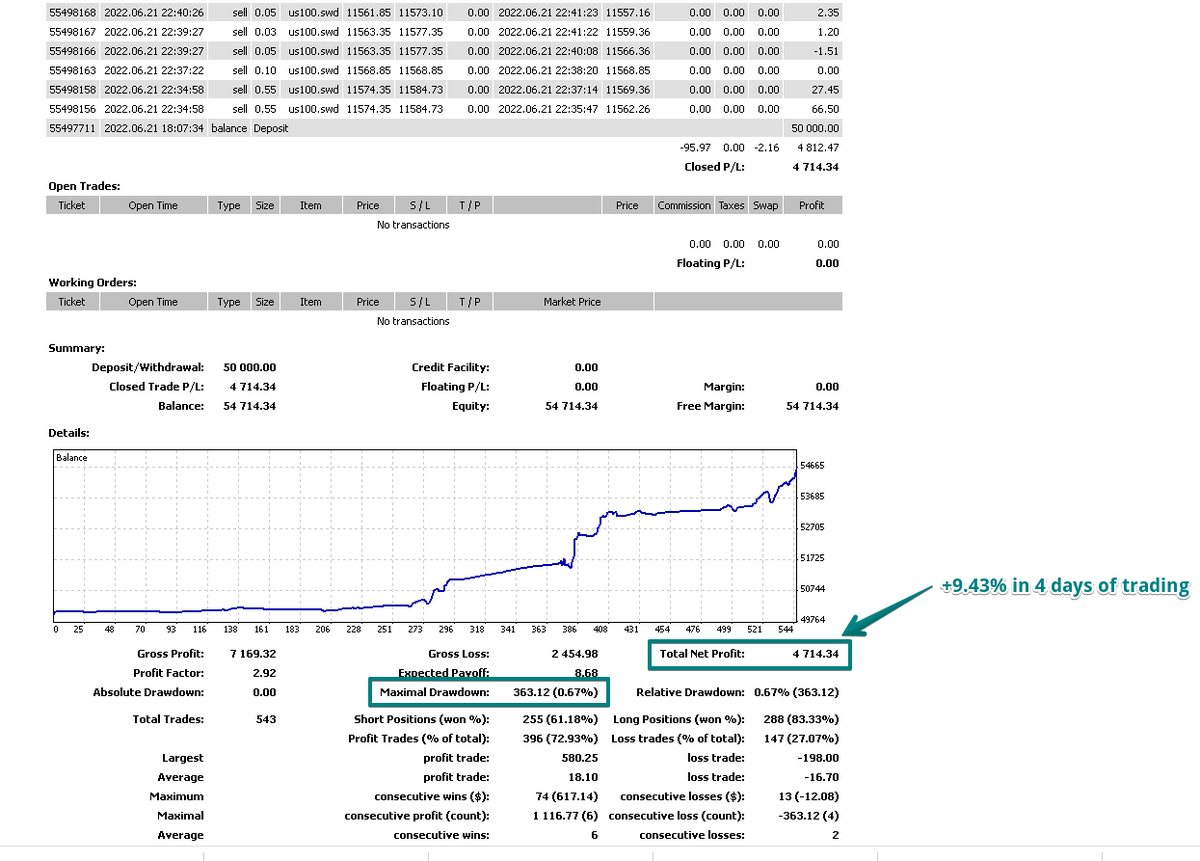
Task: Click close time 2022.06.21 22:41:23
Action: pos(547,13)
